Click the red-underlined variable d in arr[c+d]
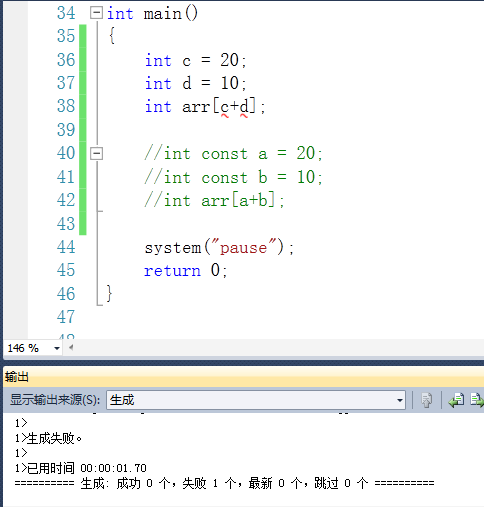The width and height of the screenshot is (484, 507). 244,107
